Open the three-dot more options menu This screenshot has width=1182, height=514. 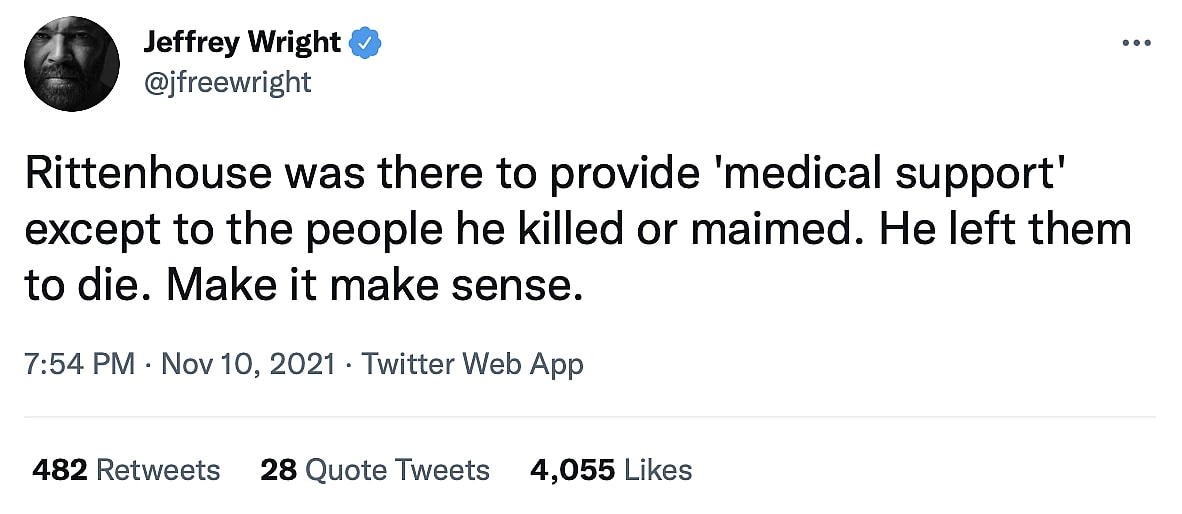pyautogui.click(x=1138, y=43)
